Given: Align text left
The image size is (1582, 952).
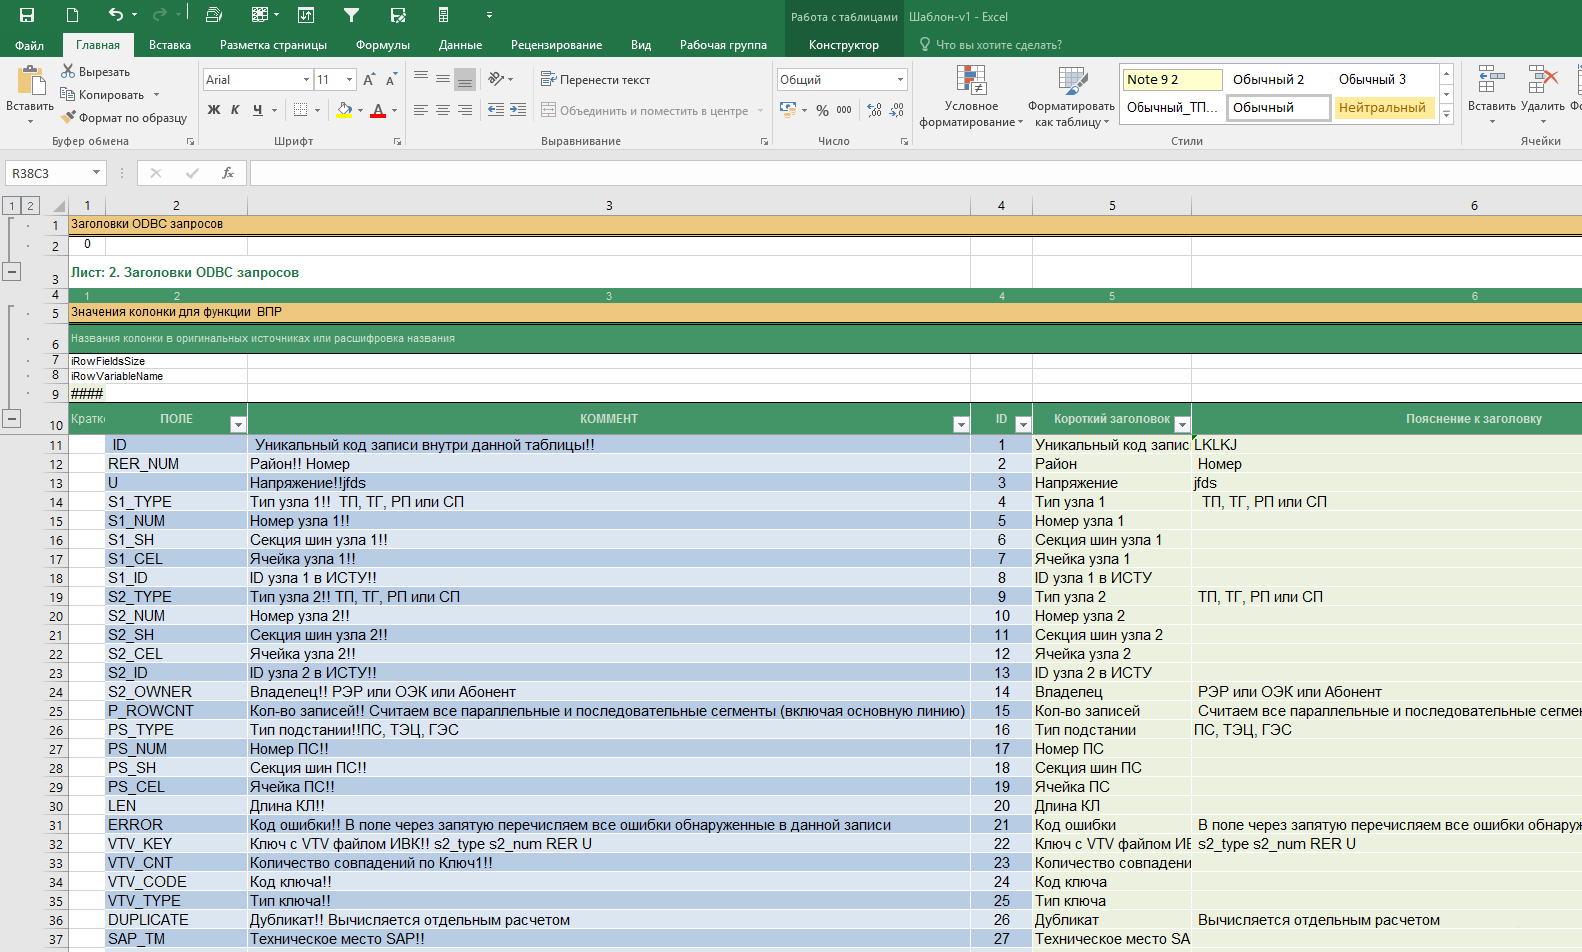Looking at the screenshot, I should point(421,110).
